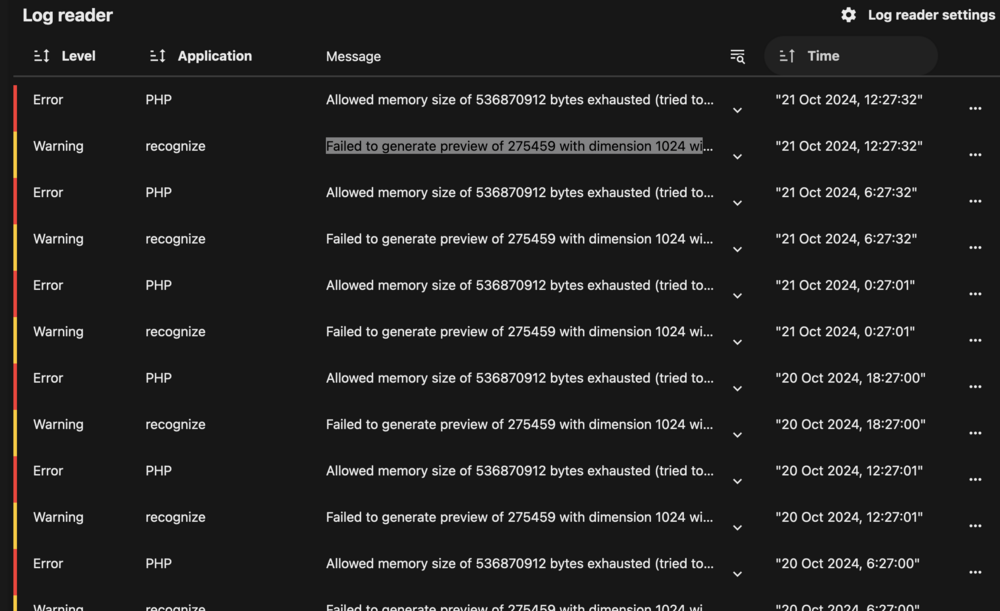Click timestamp "20 Oct 2024, 6:27:00" in Error row
The height and width of the screenshot is (611, 1000).
point(848,563)
